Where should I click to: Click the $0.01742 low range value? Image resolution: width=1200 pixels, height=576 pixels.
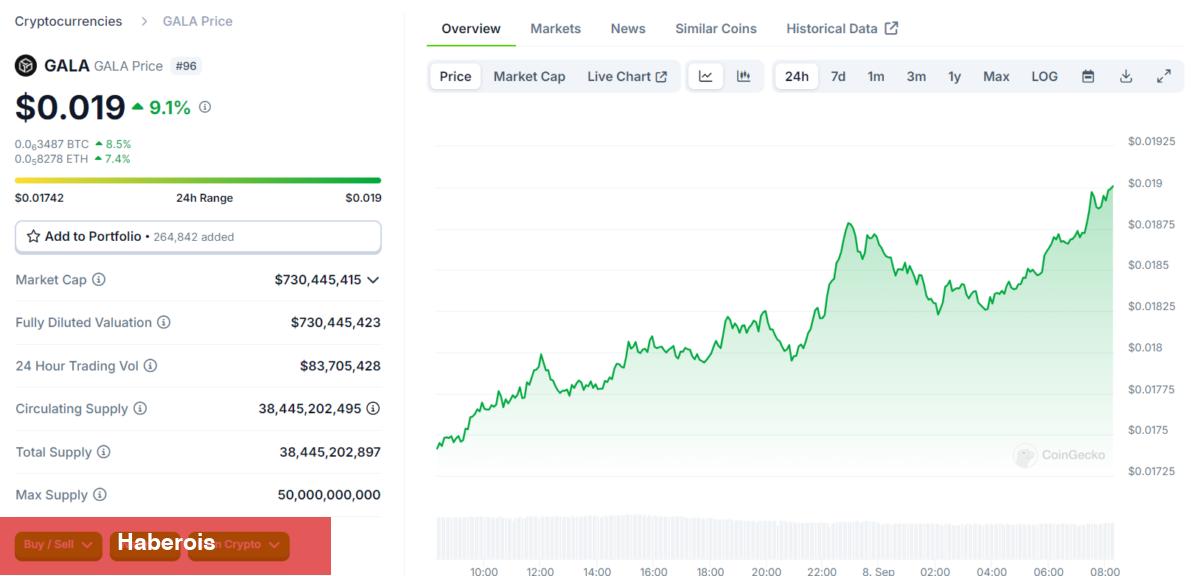[x=39, y=198]
